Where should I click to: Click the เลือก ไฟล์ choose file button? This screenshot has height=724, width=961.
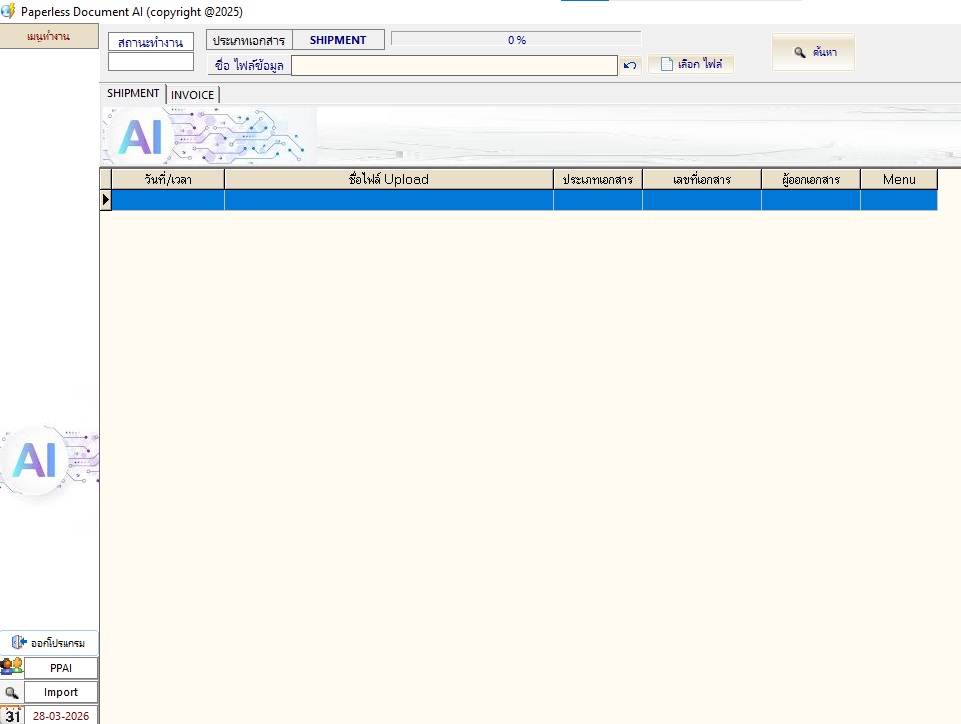691,64
